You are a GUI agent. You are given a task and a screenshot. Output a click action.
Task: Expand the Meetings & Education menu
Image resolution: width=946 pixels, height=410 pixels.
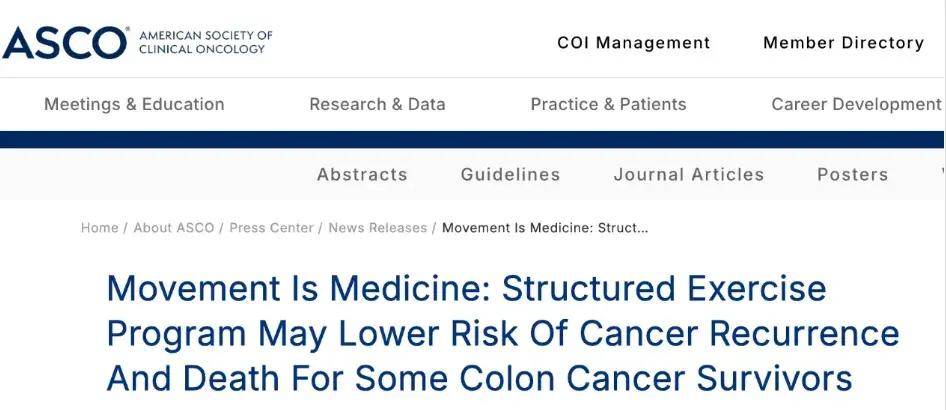tap(134, 104)
